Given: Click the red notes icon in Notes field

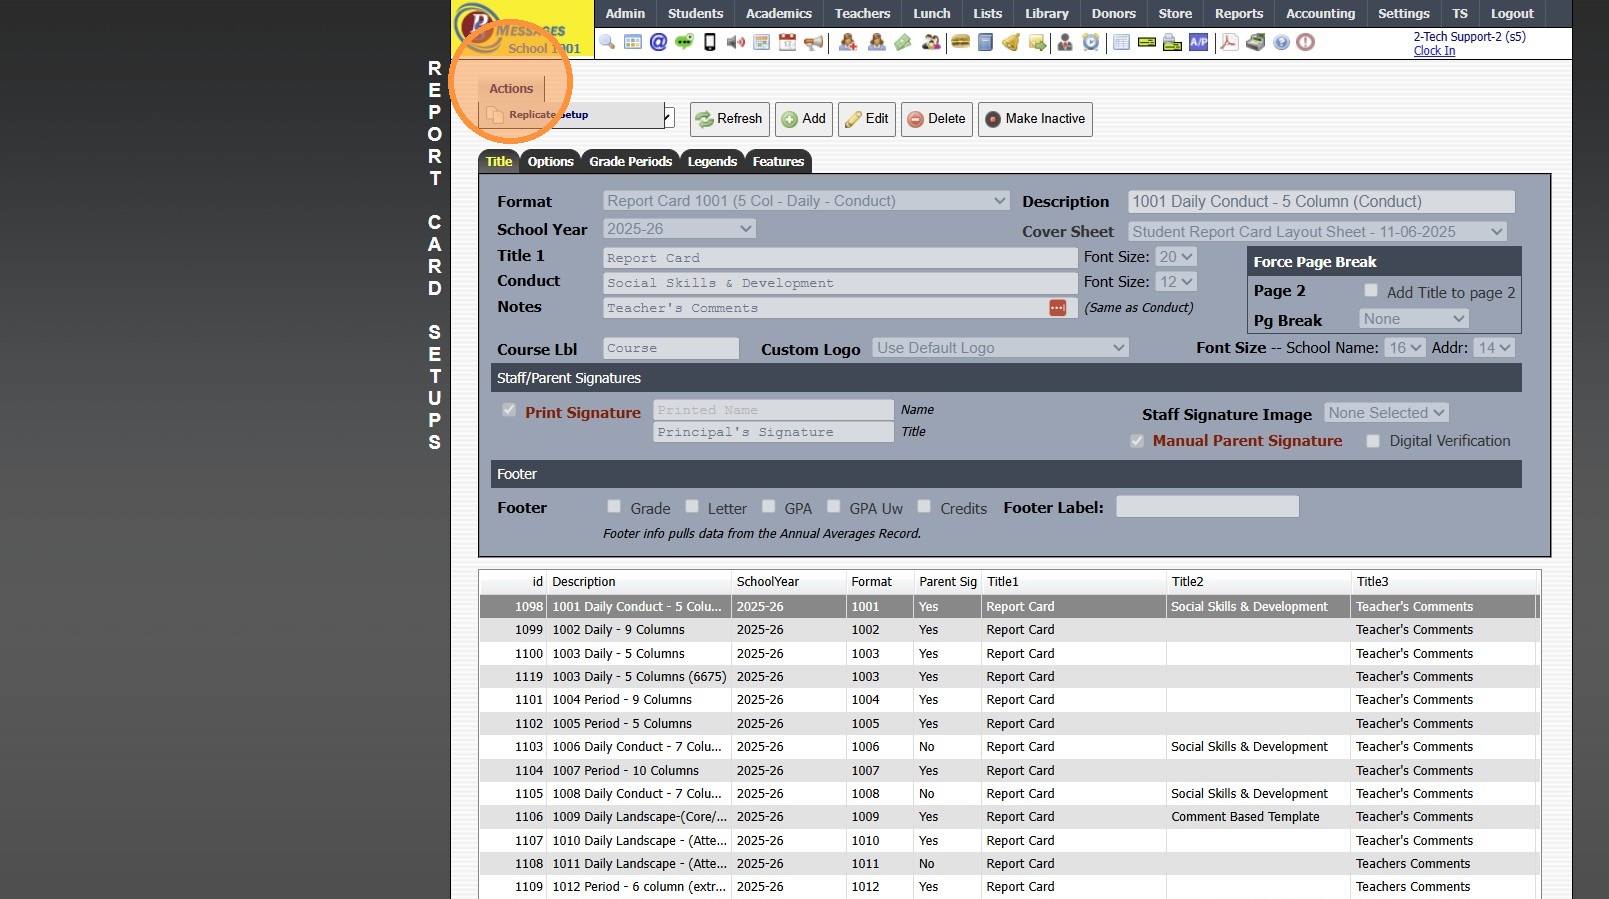Looking at the screenshot, I should tap(1057, 308).
